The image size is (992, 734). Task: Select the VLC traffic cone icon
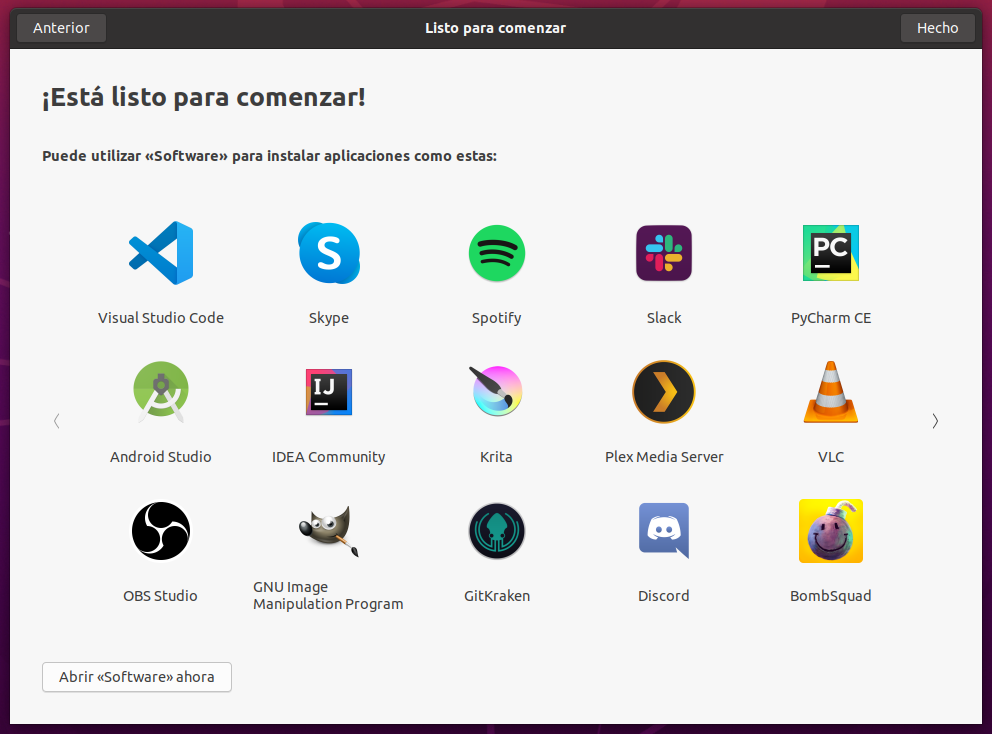pos(831,392)
